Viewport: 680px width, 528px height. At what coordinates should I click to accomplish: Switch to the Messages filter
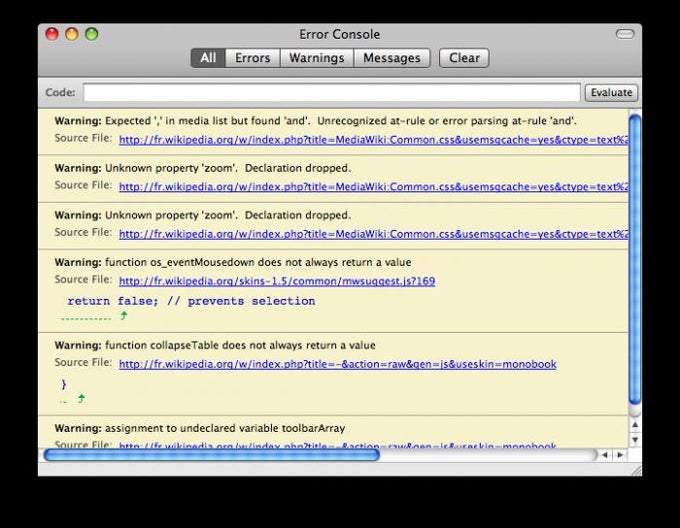[x=392, y=58]
